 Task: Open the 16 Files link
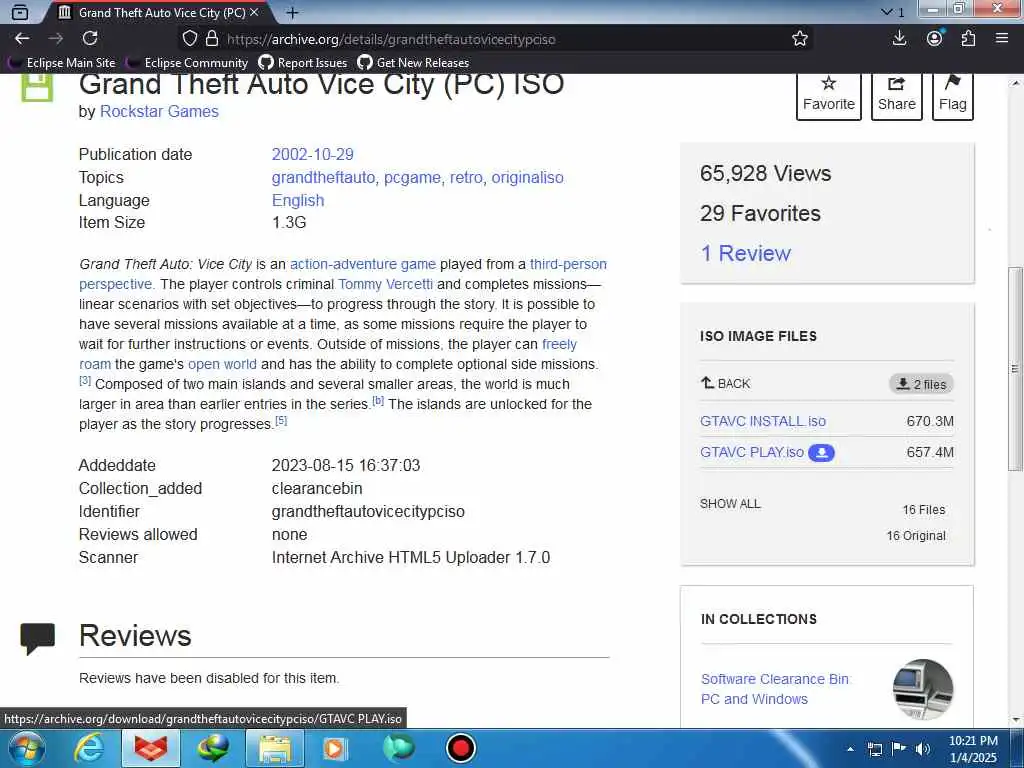[923, 510]
